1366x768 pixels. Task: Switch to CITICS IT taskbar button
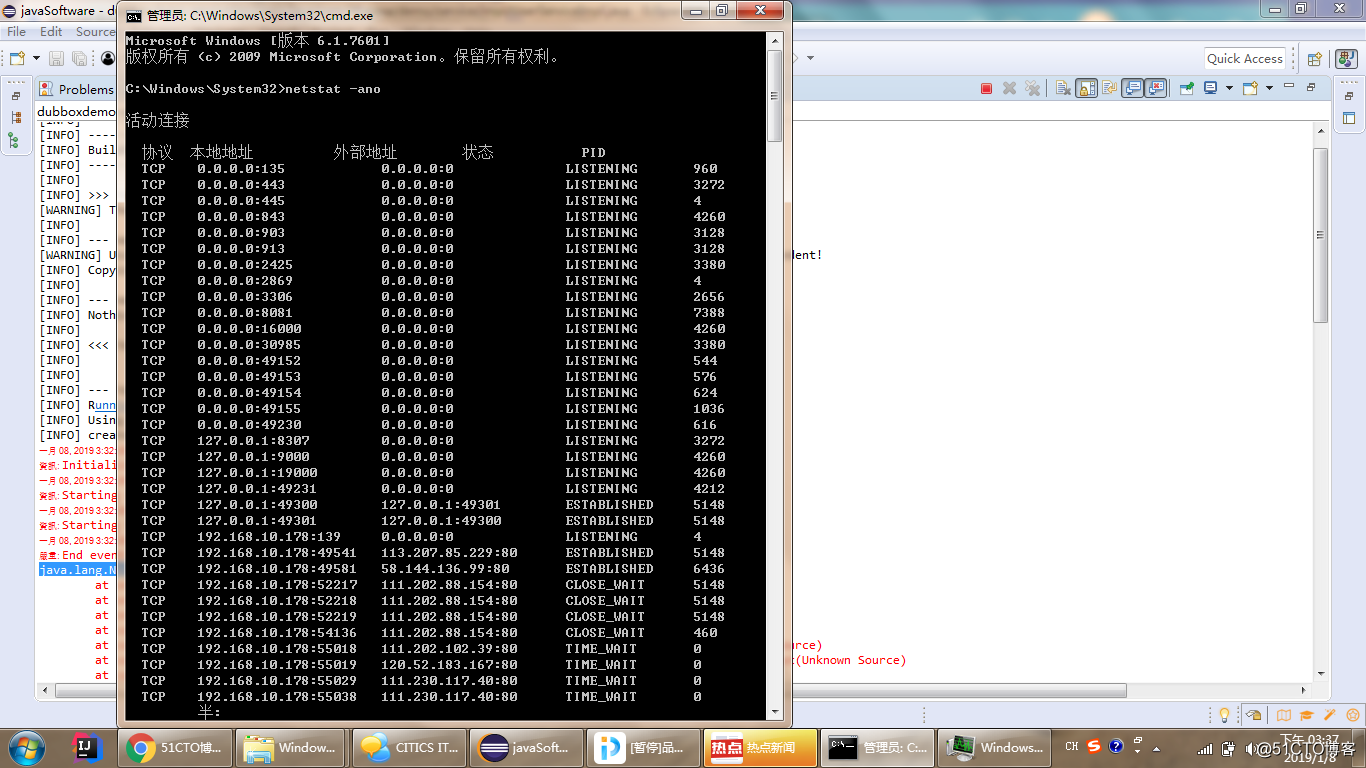coord(409,747)
